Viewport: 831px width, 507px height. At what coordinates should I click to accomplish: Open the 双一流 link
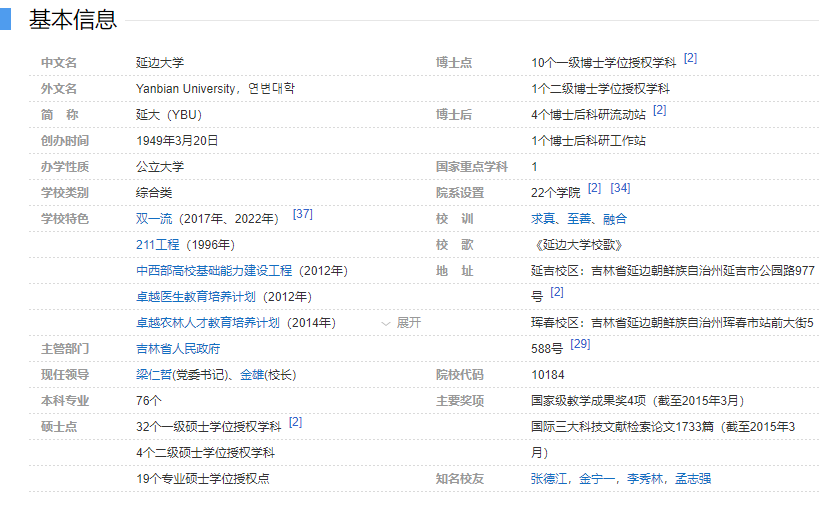[x=156, y=219]
